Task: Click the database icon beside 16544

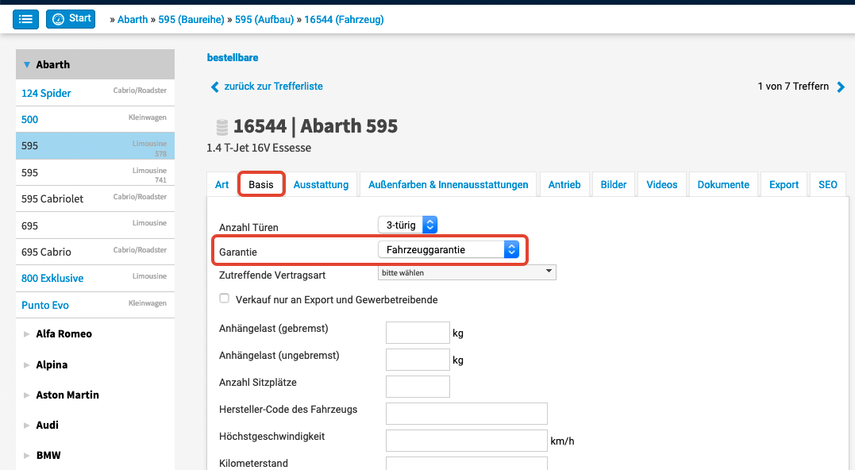Action: [x=221, y=126]
